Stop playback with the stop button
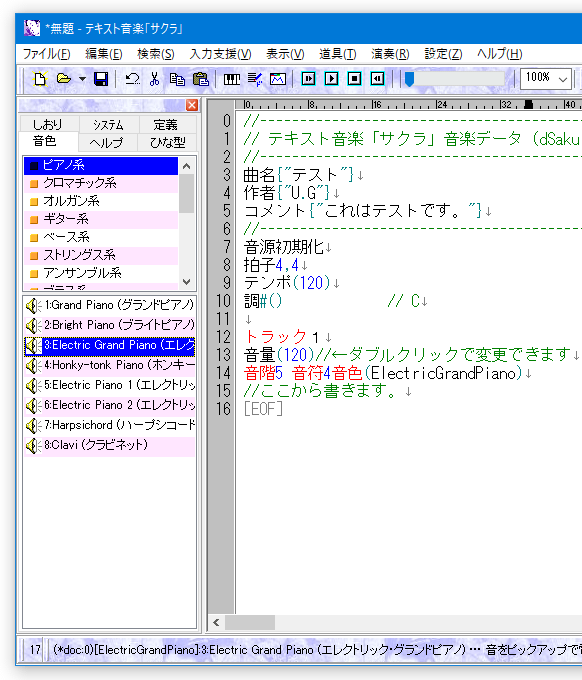582x680 pixels. (354, 78)
